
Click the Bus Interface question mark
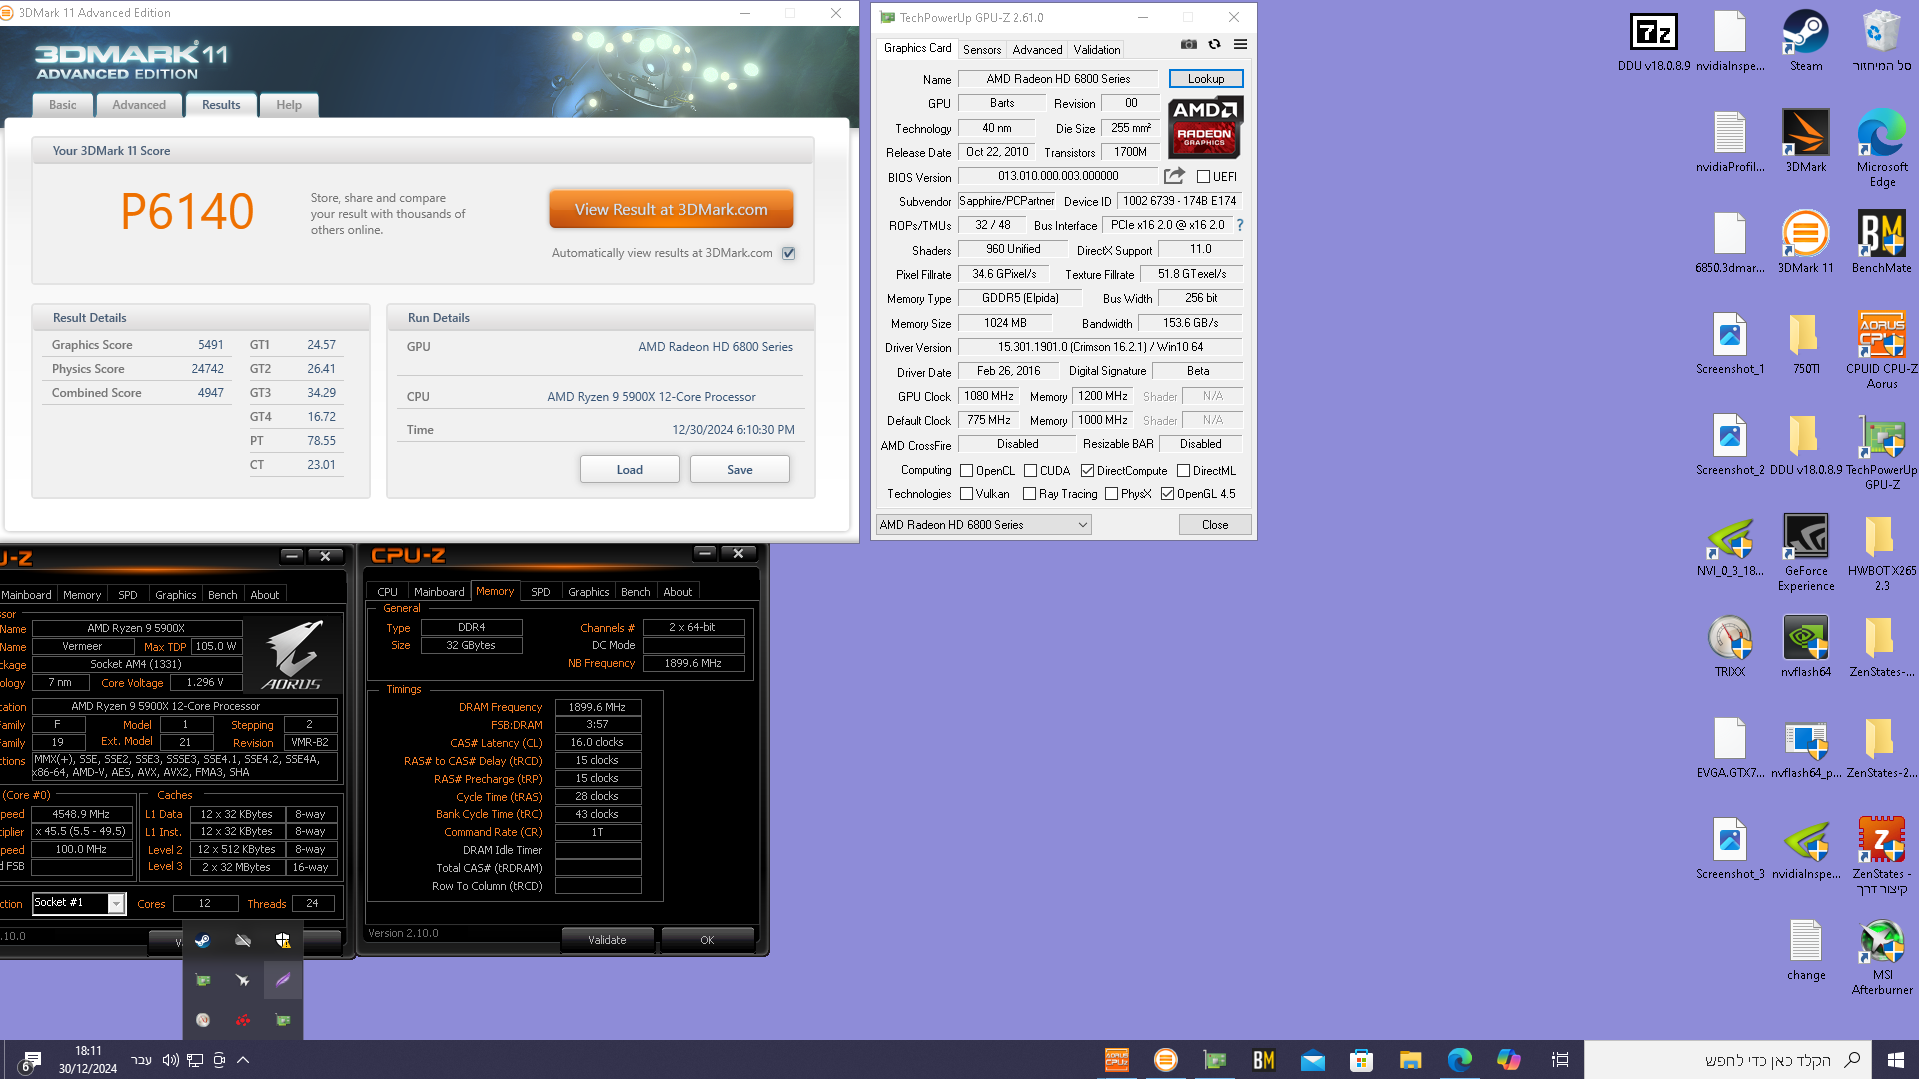tap(1240, 225)
